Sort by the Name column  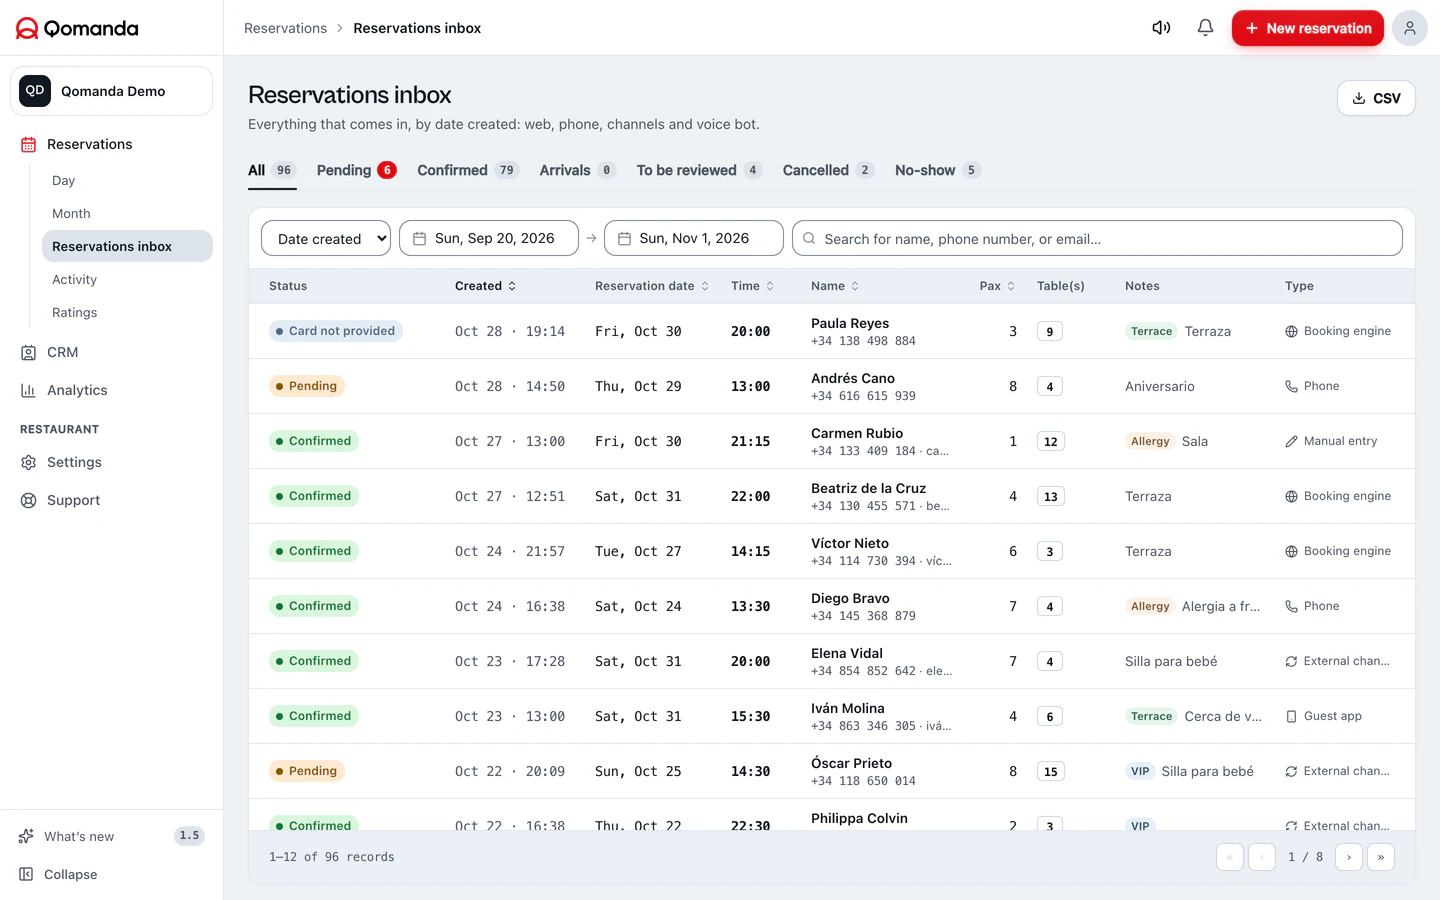(x=835, y=286)
